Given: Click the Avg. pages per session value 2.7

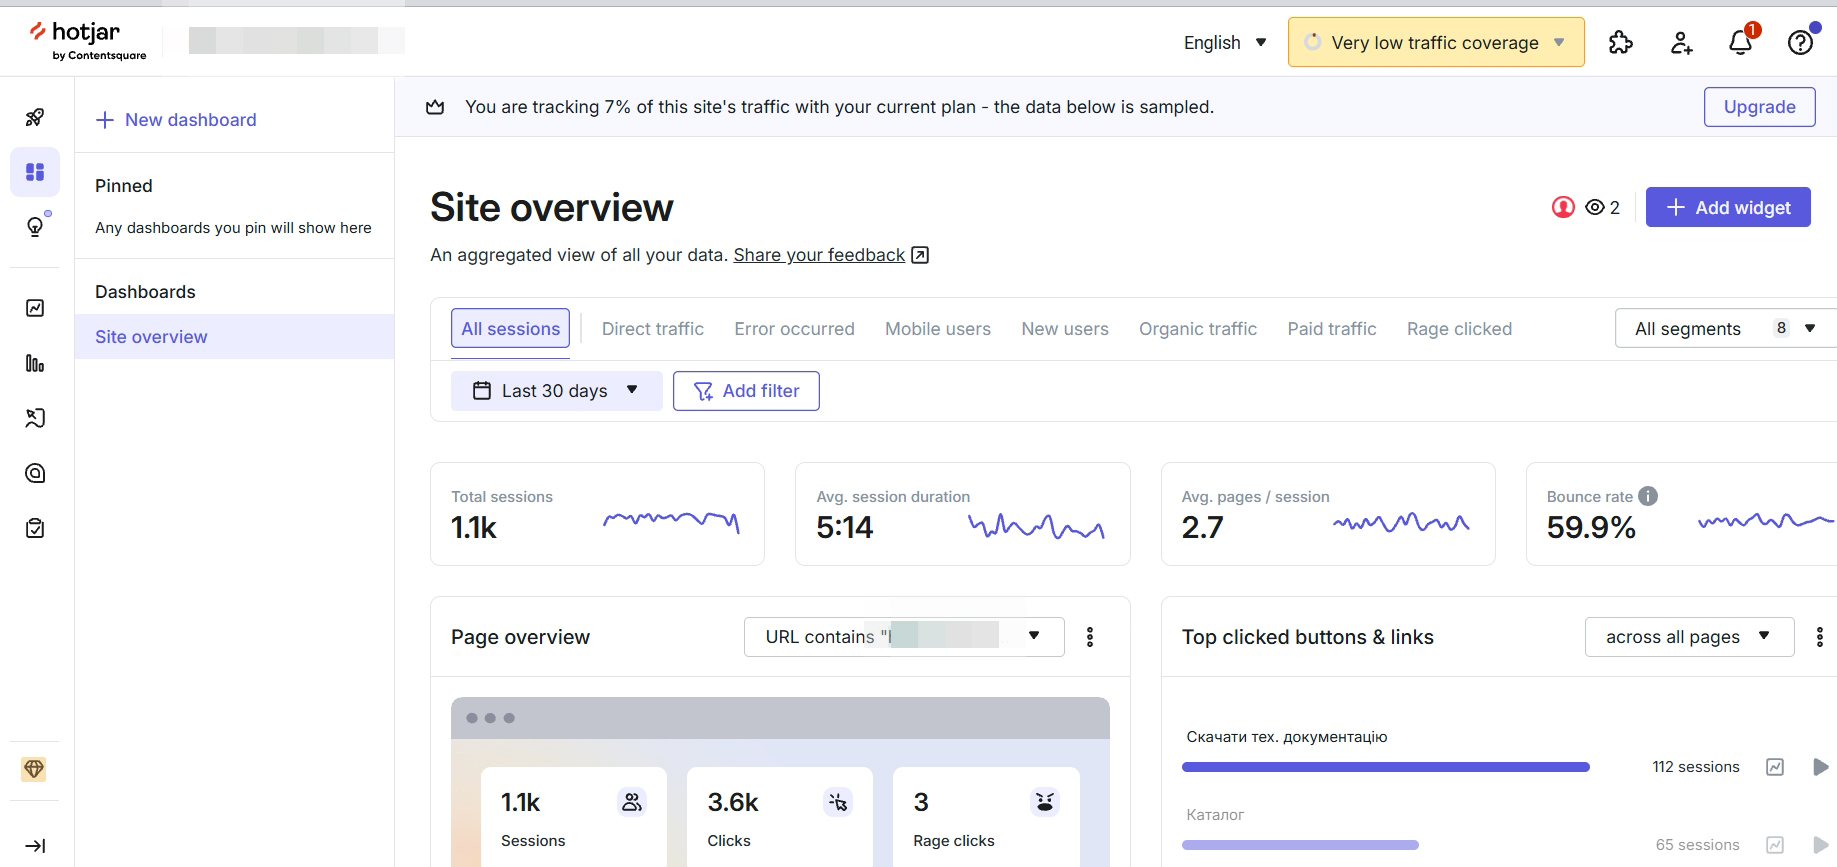Looking at the screenshot, I should coord(1203,527).
